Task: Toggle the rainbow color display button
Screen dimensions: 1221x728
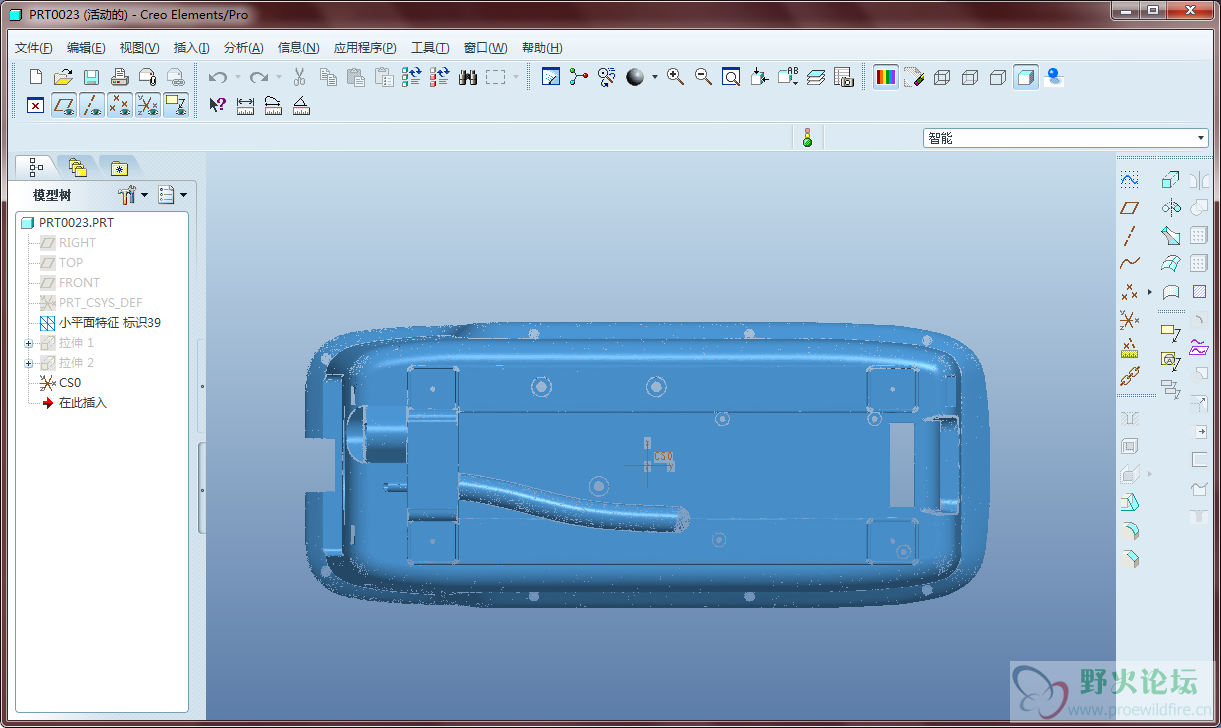Action: pyautogui.click(x=885, y=77)
